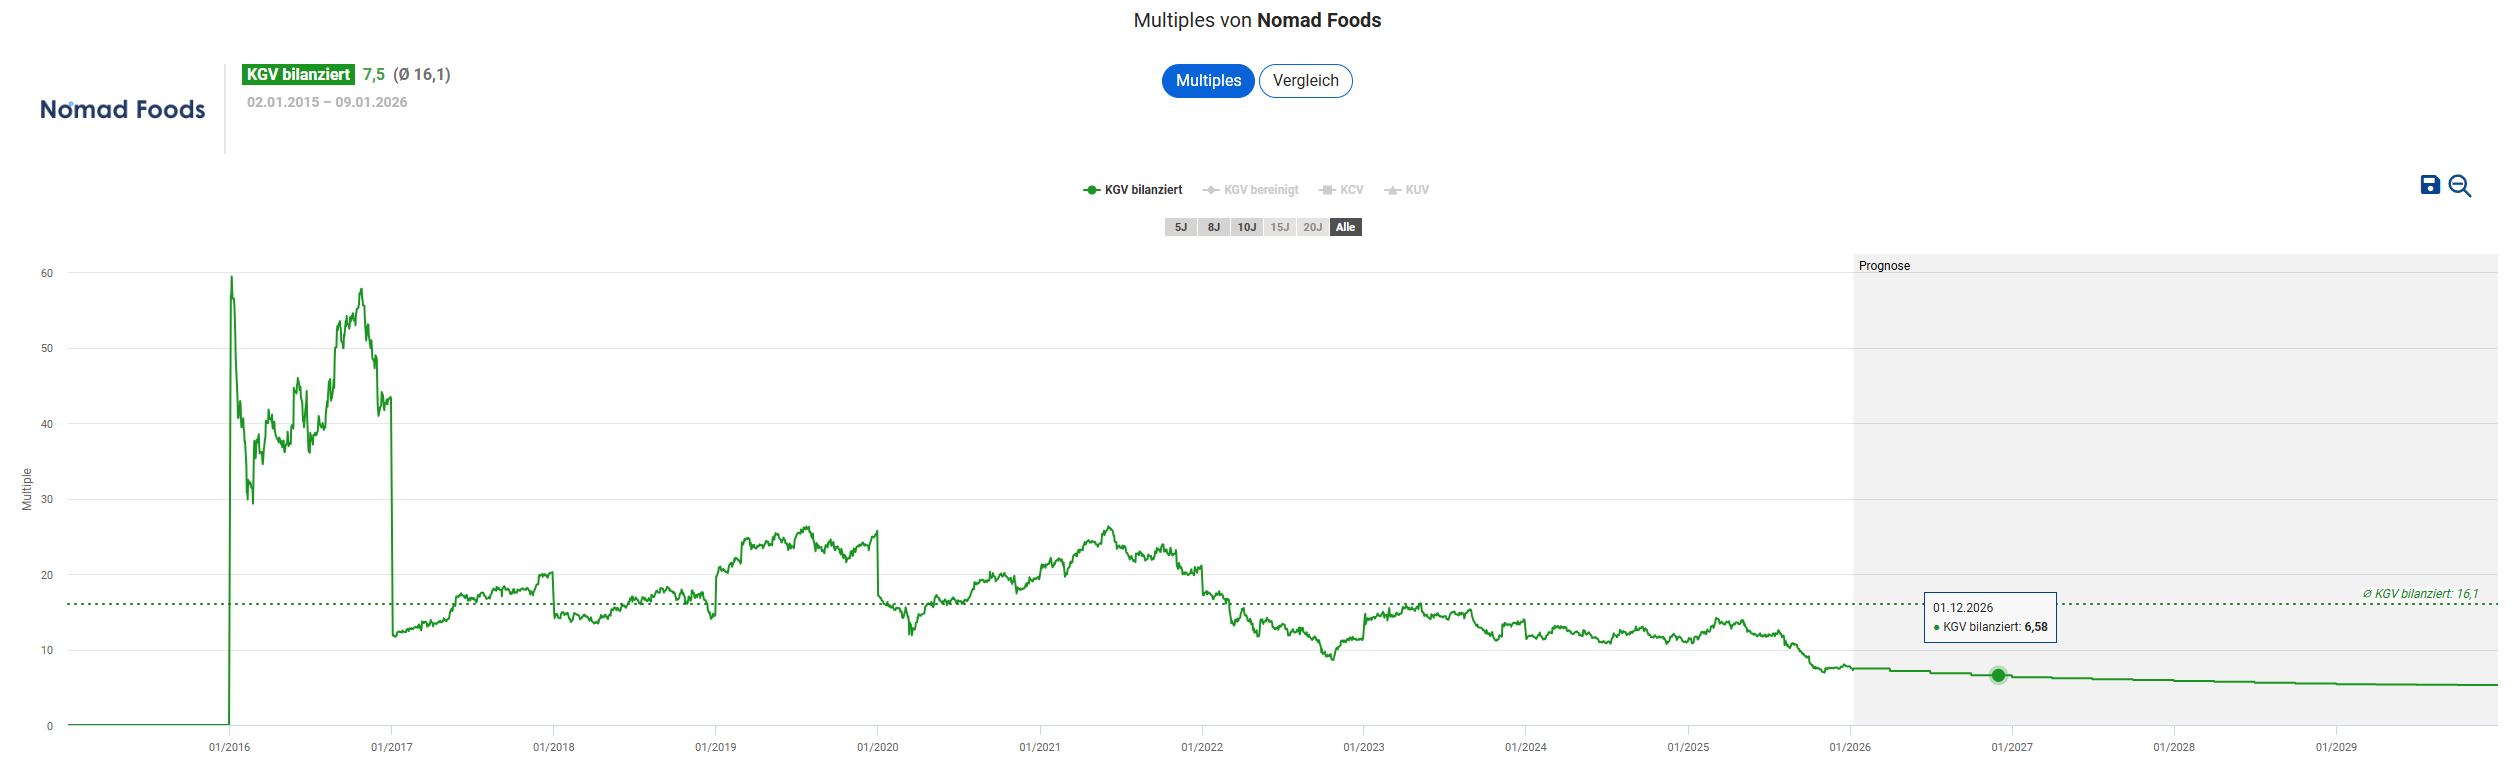This screenshot has height=767, width=2520.
Task: Click the zoom out magnifier icon
Action: click(x=2460, y=186)
